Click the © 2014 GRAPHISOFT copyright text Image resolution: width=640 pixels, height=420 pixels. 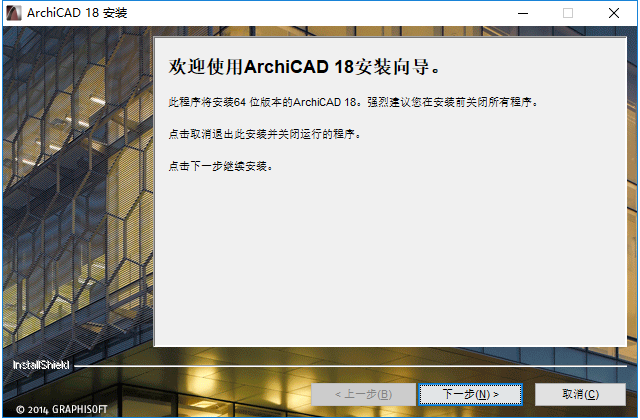click(x=62, y=409)
